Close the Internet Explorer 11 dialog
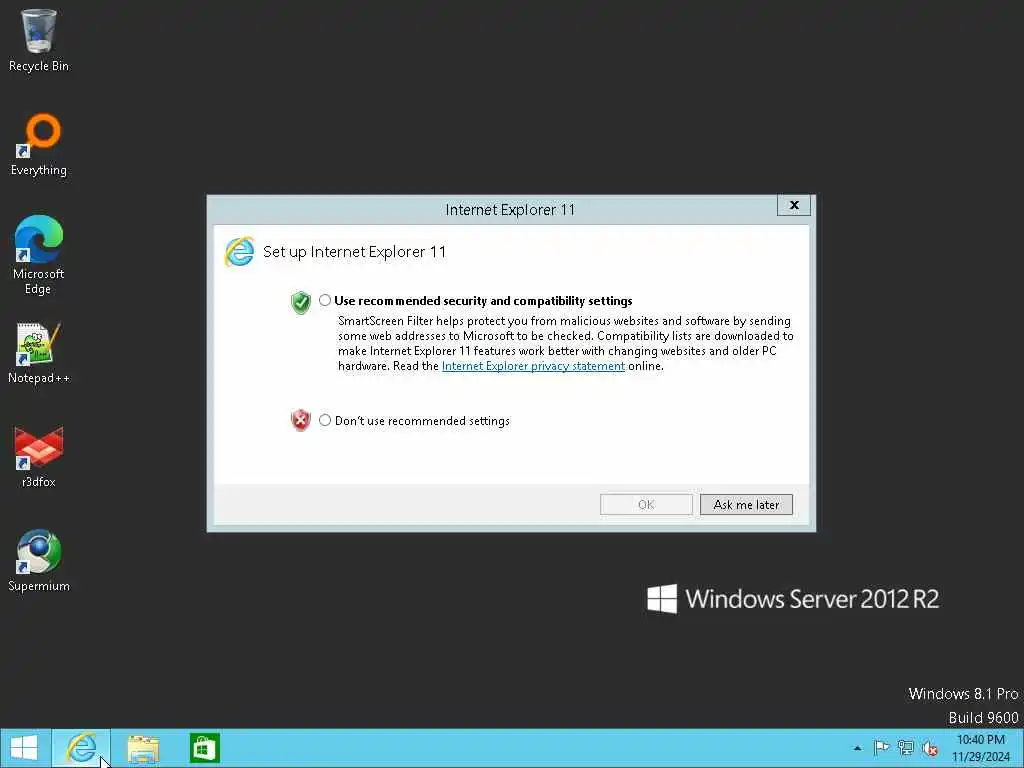Viewport: 1024px width, 768px height. (x=793, y=205)
